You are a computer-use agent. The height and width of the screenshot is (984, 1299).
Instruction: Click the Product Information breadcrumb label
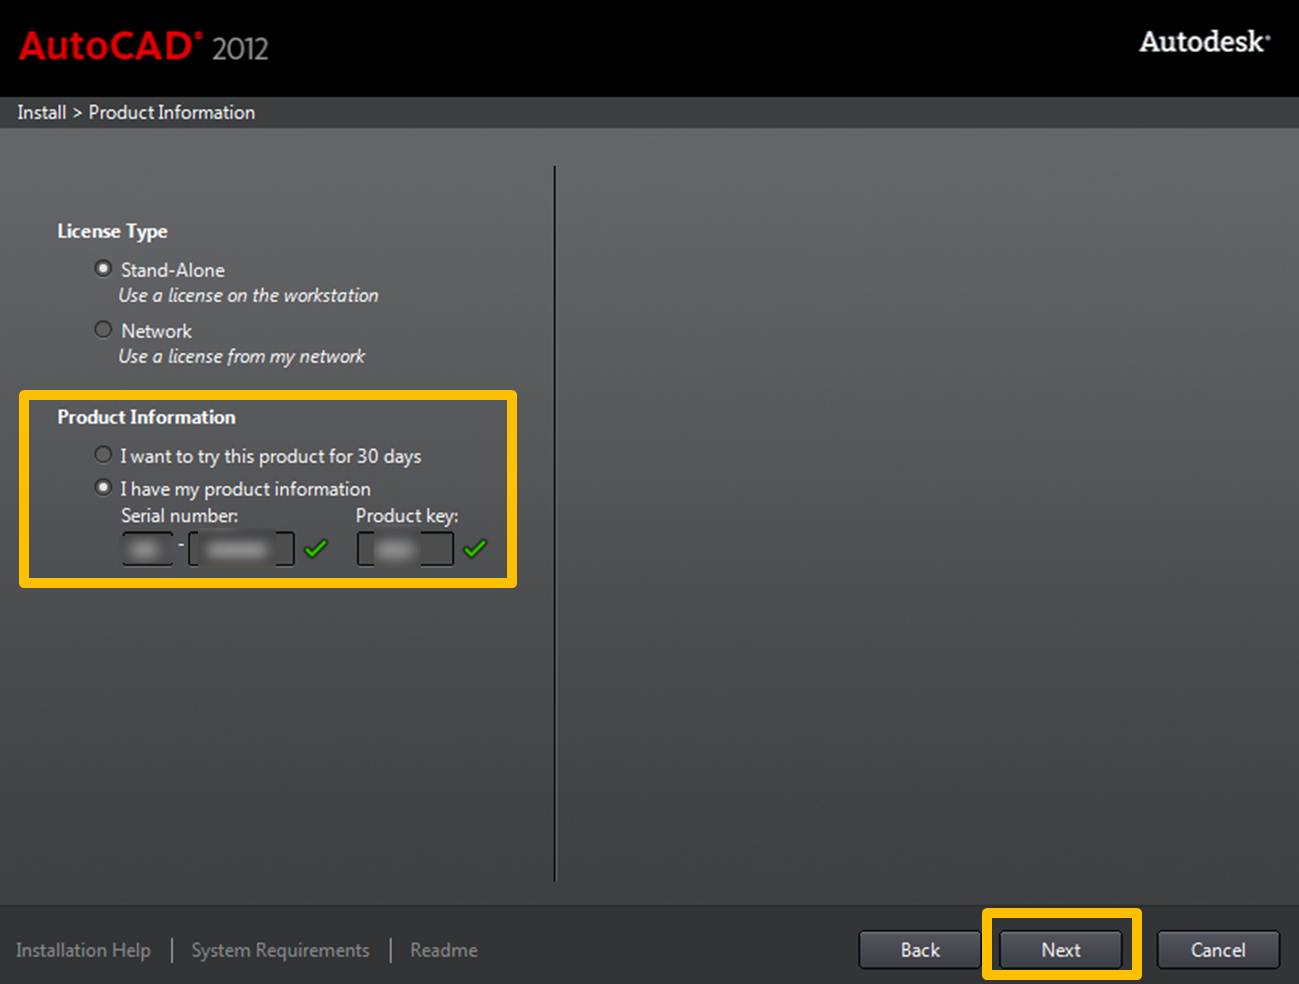coord(171,112)
